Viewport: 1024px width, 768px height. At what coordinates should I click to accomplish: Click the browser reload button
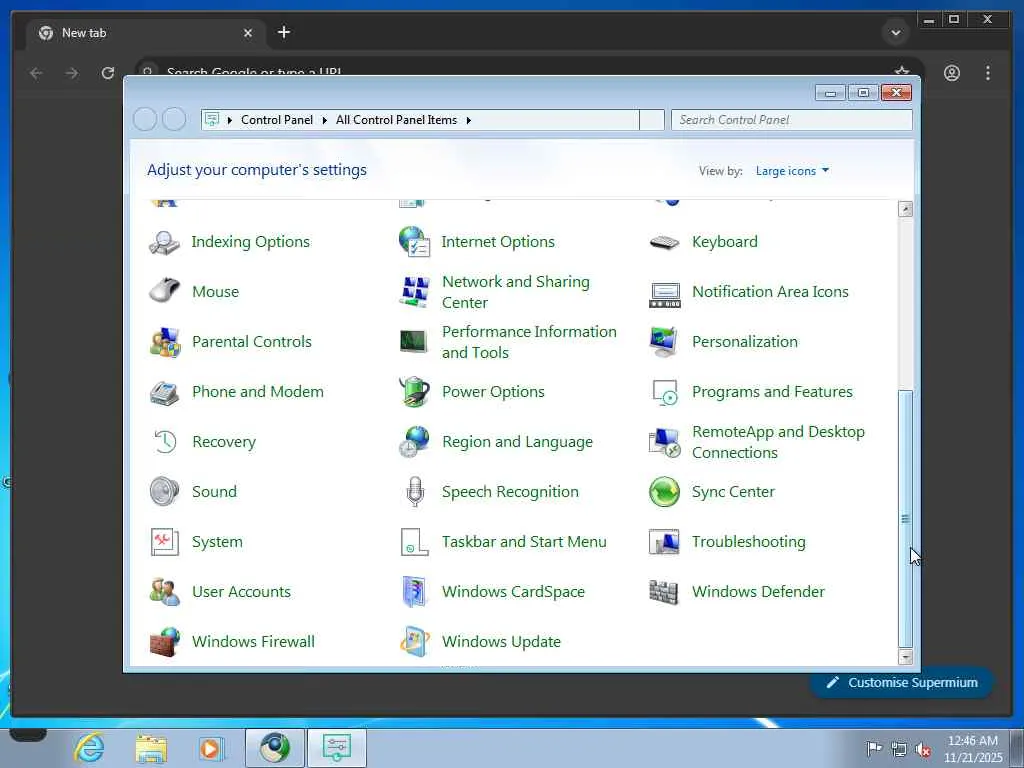(108, 72)
